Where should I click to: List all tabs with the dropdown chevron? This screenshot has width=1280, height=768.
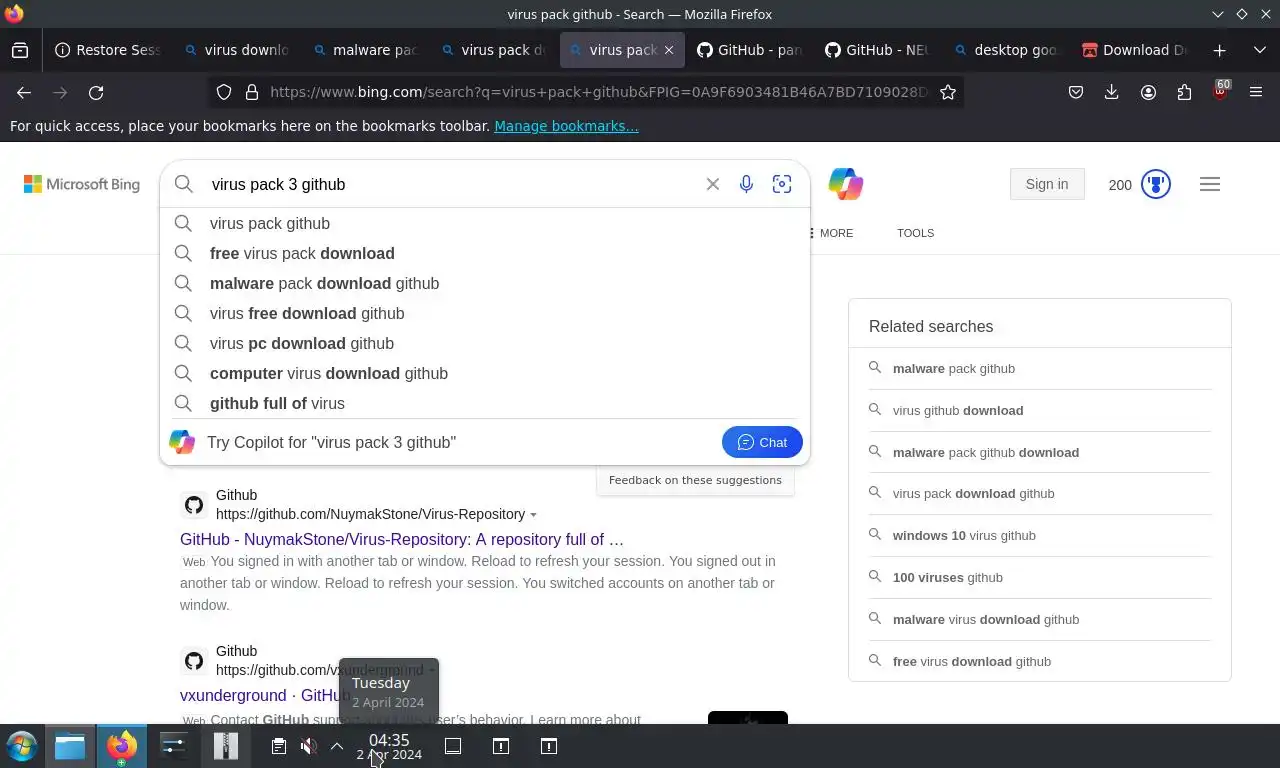1260,50
